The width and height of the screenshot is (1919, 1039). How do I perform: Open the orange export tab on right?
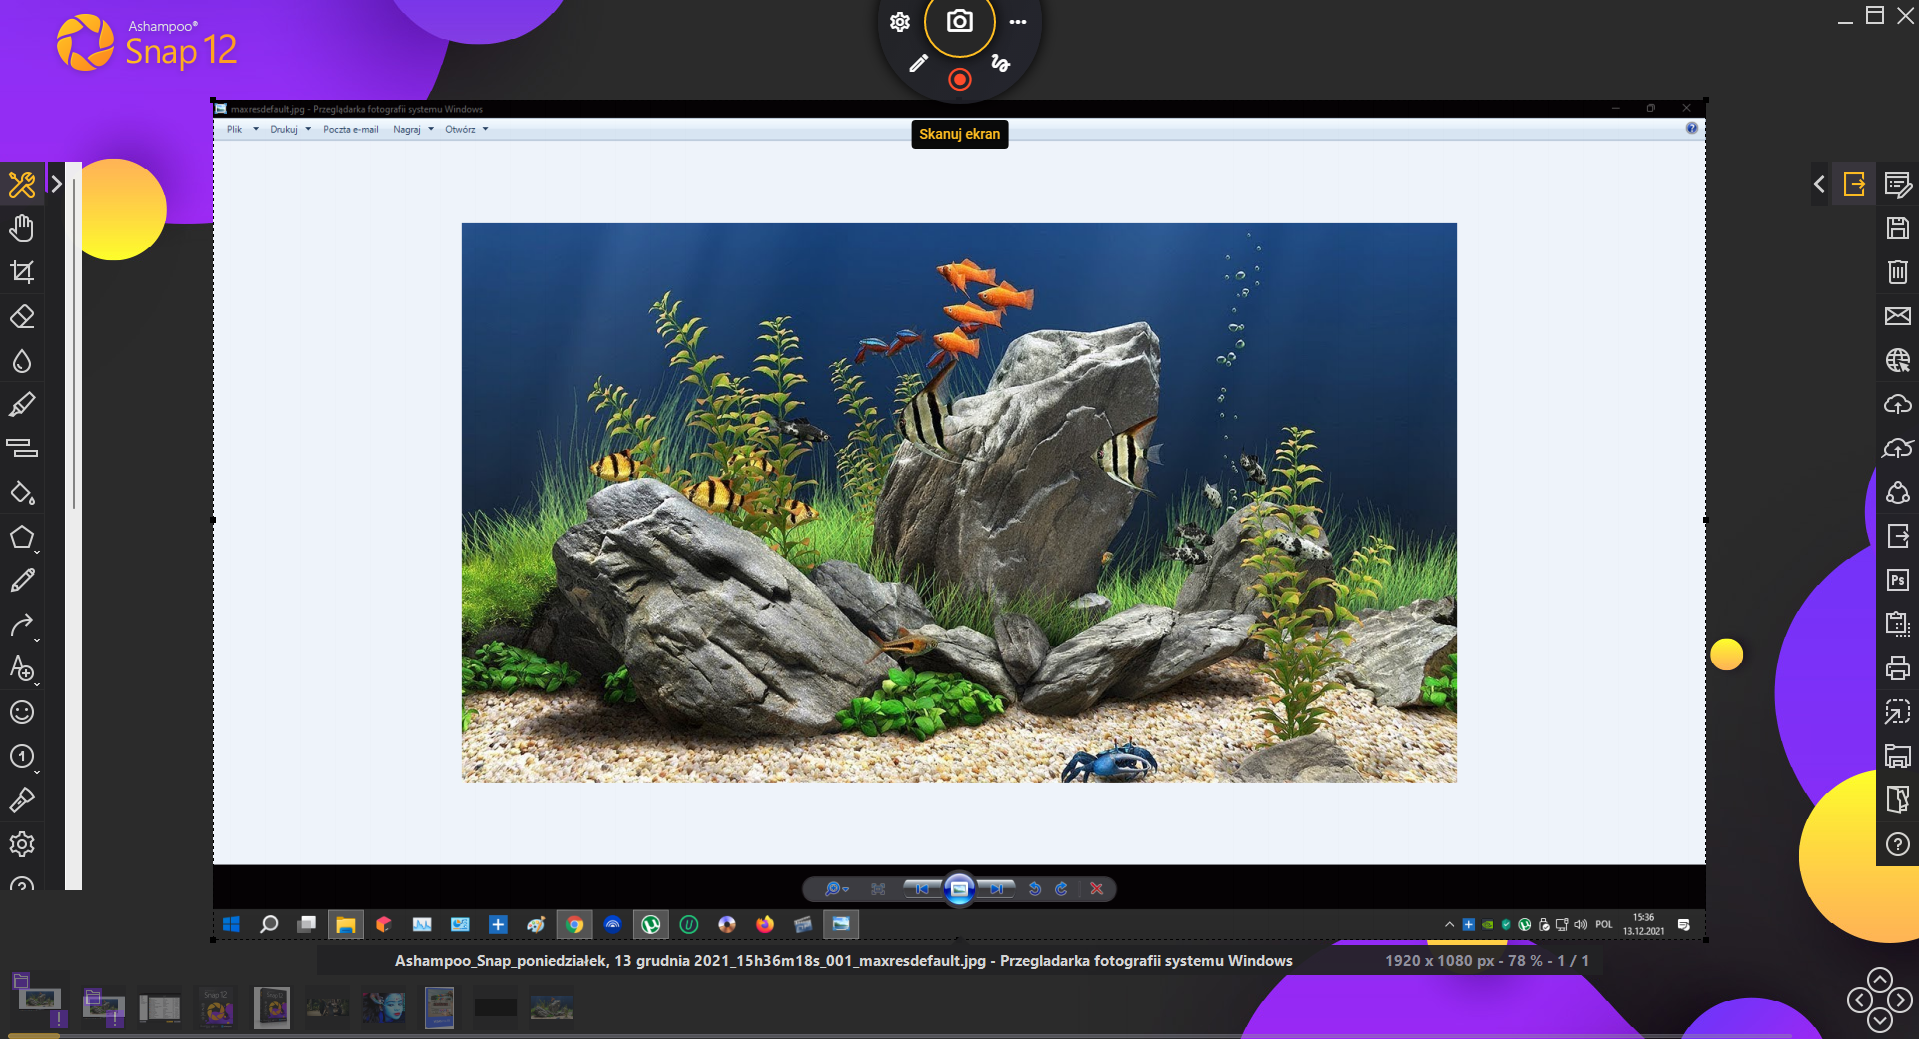[1854, 184]
